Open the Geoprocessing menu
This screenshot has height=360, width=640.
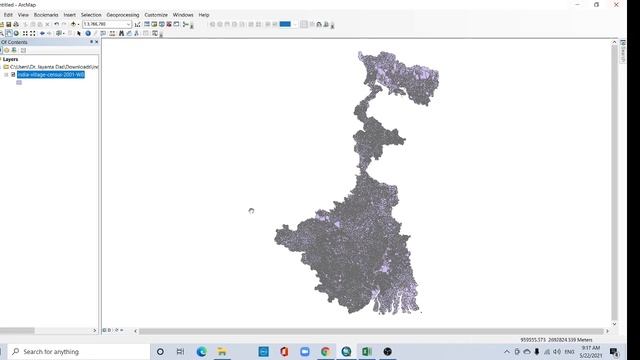coord(122,15)
